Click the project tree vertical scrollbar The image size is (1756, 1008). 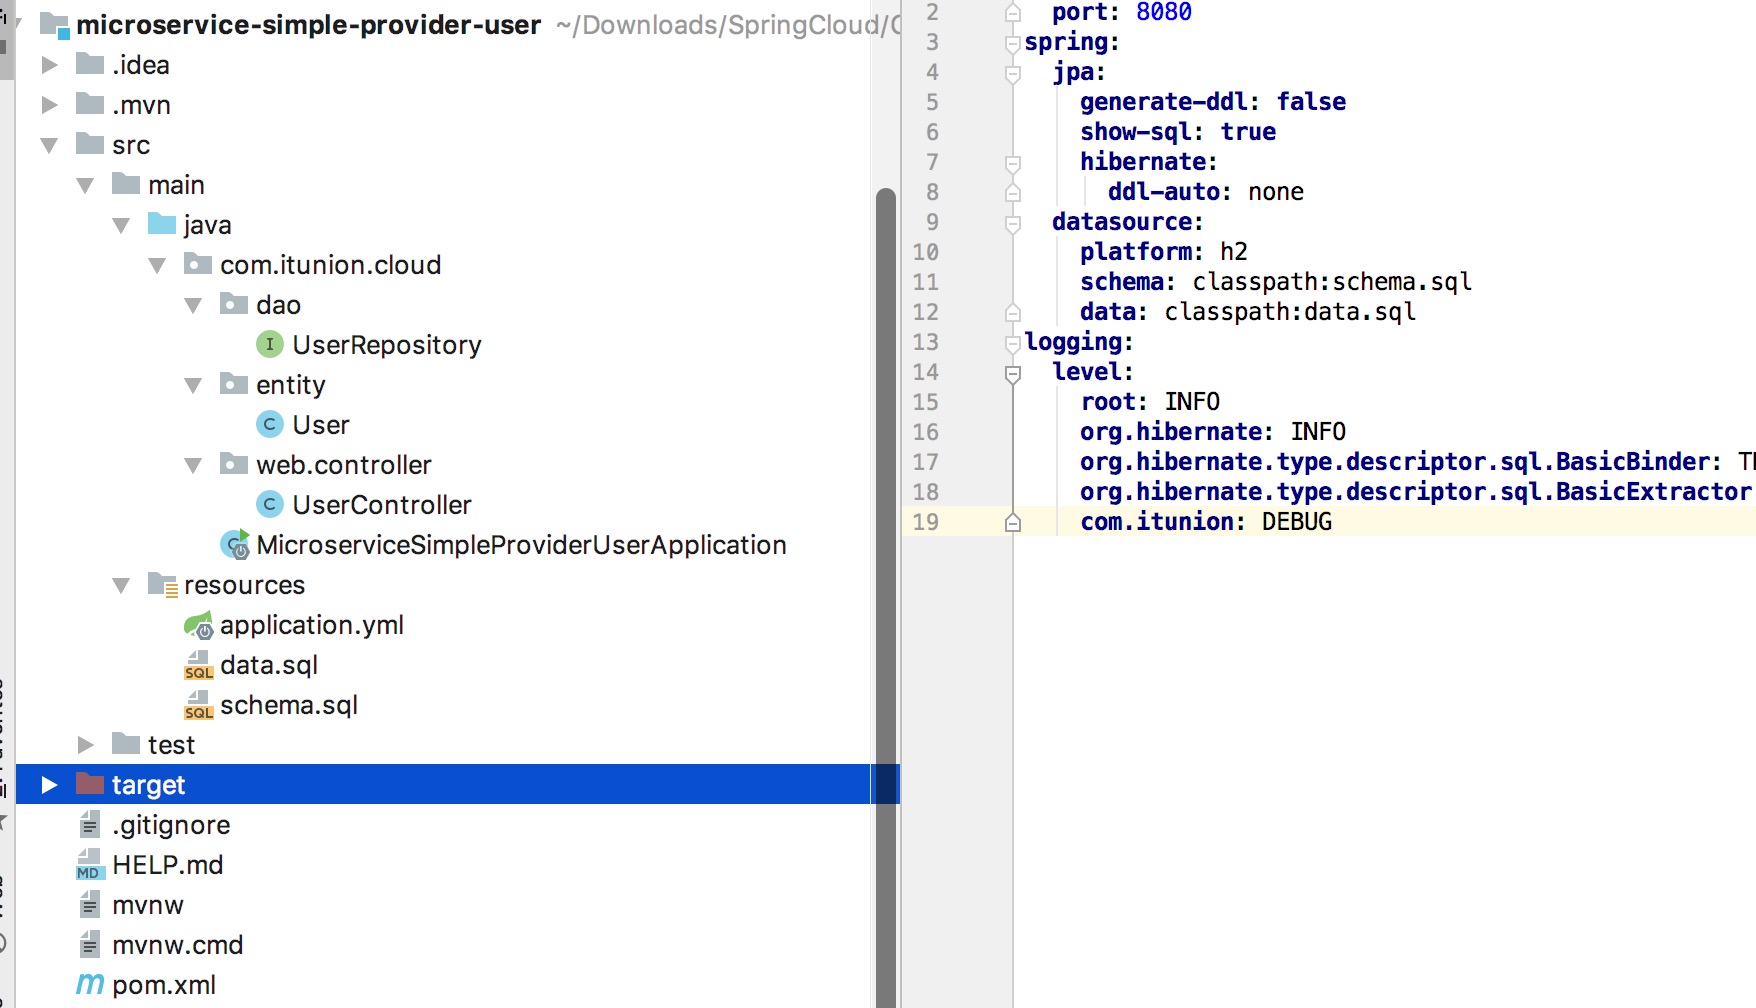[886, 598]
